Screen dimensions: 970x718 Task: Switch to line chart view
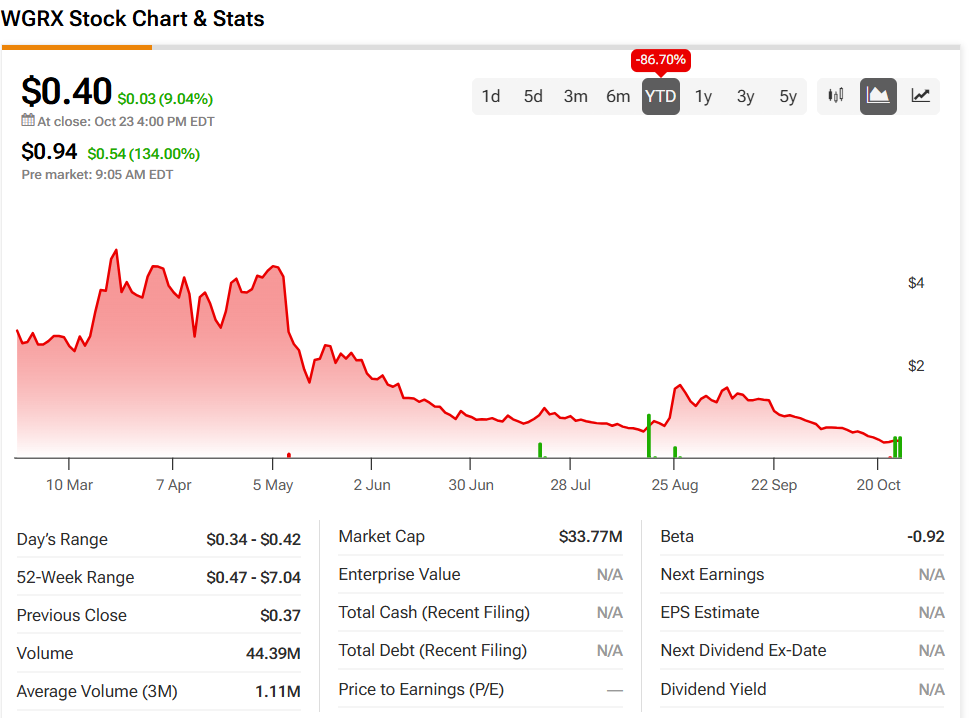point(920,96)
